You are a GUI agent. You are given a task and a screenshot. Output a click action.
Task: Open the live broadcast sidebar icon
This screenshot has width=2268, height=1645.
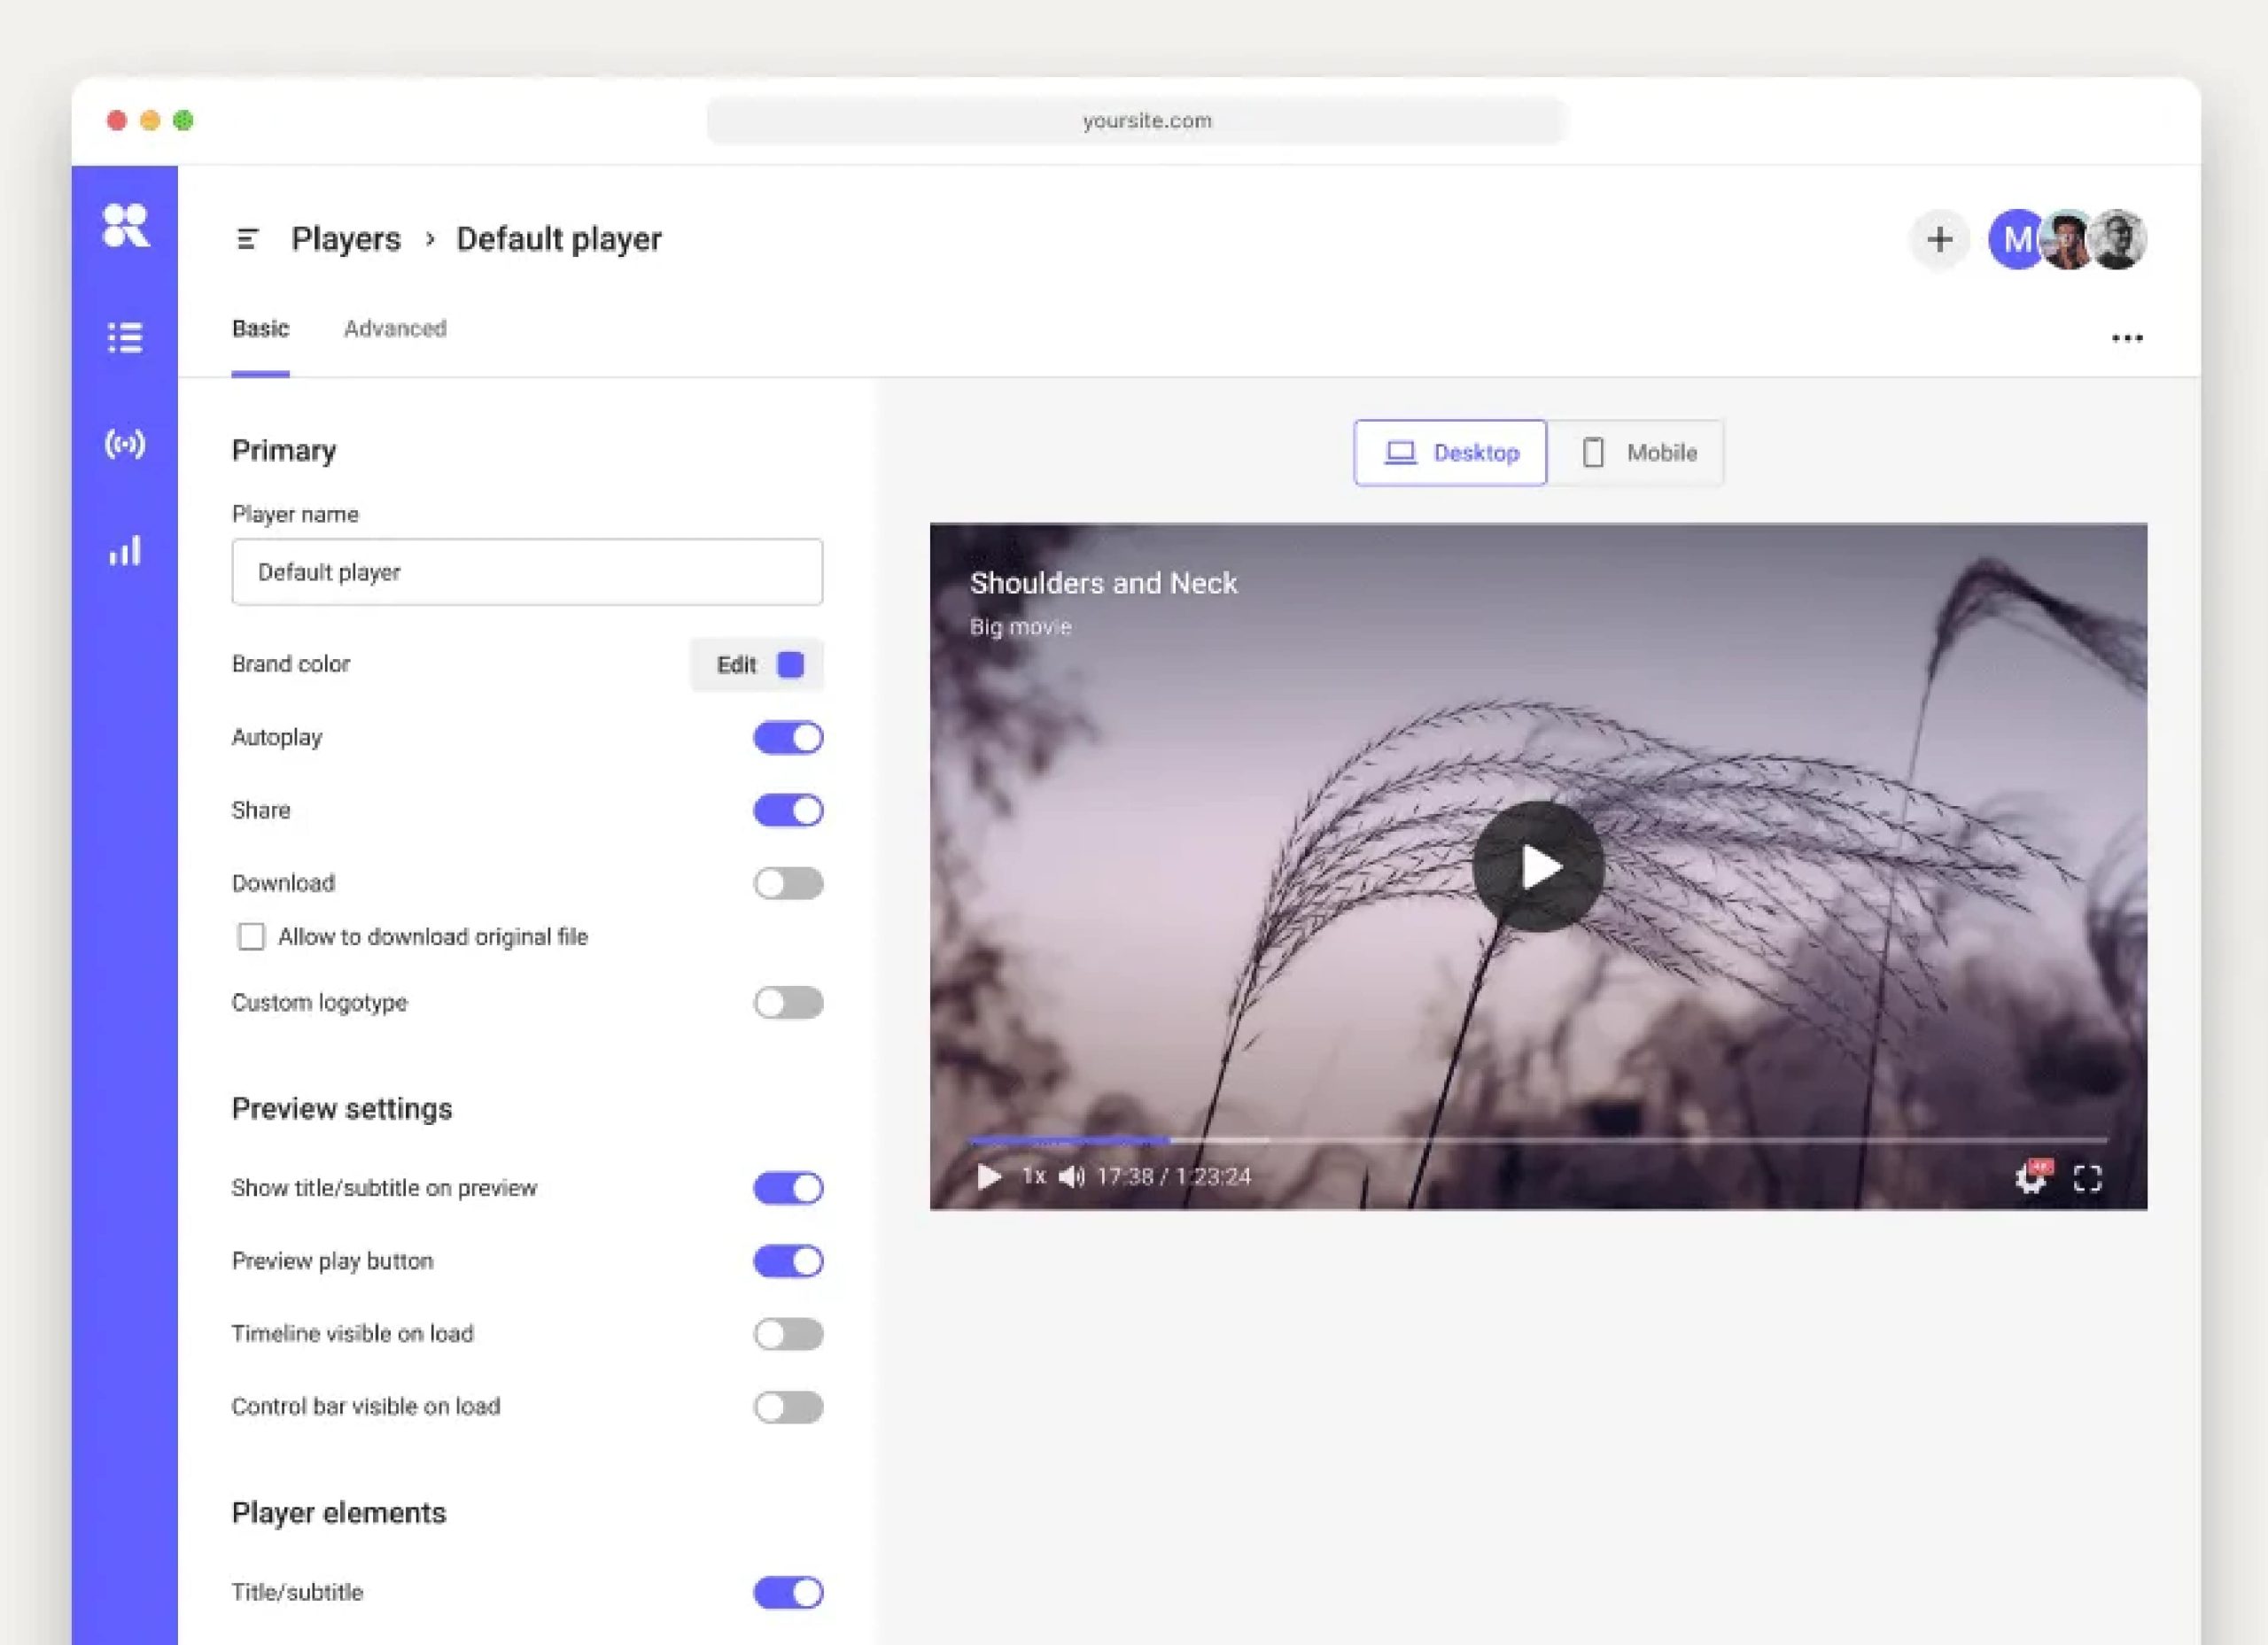tap(125, 443)
